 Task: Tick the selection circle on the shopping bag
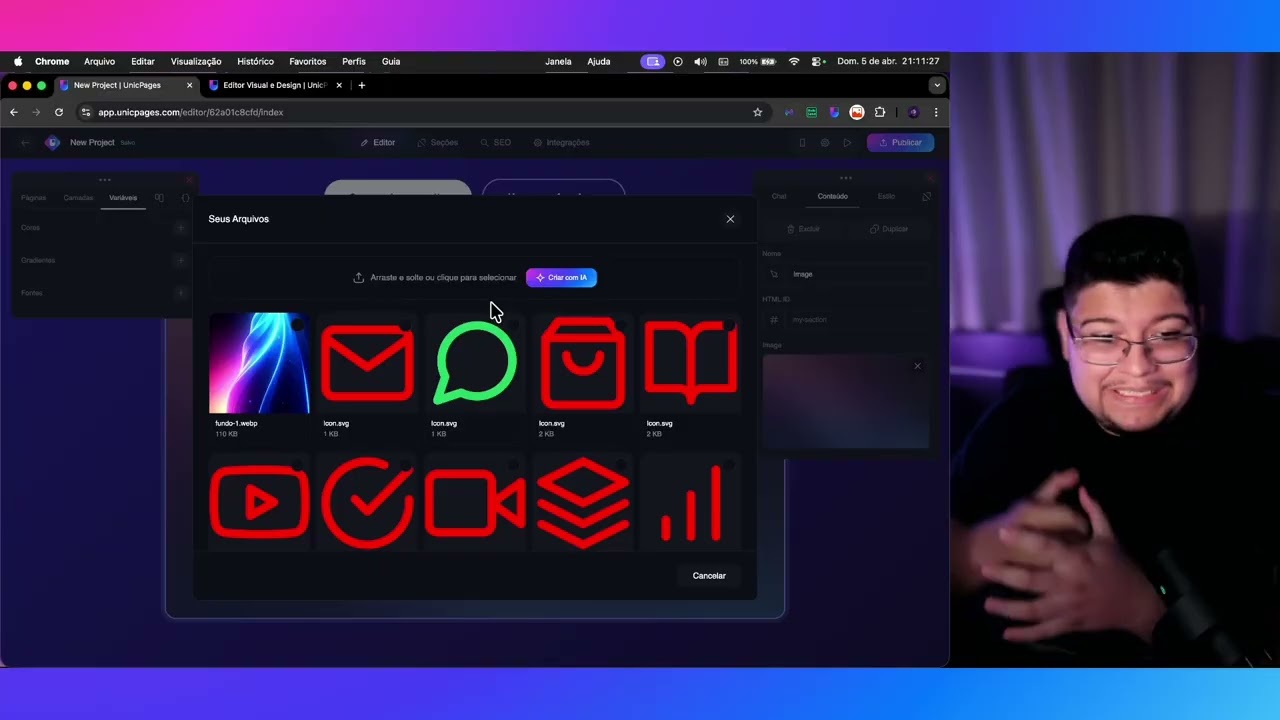622,325
